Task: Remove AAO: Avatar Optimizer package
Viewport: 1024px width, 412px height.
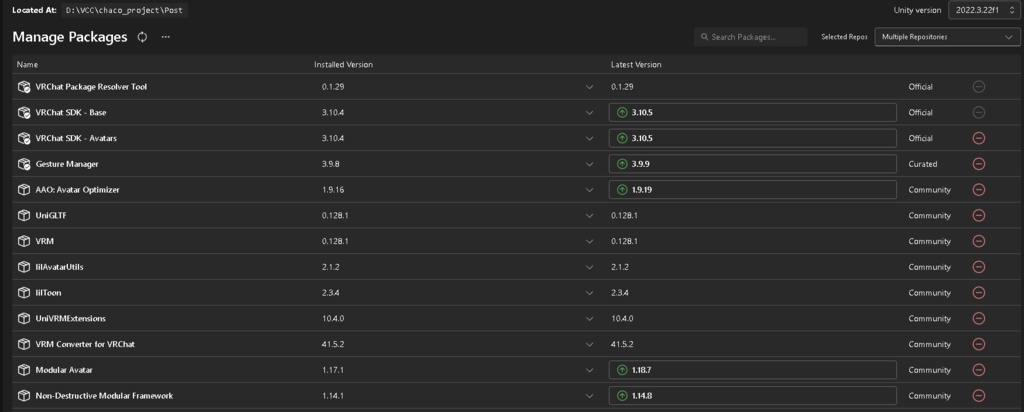Action: pos(978,190)
